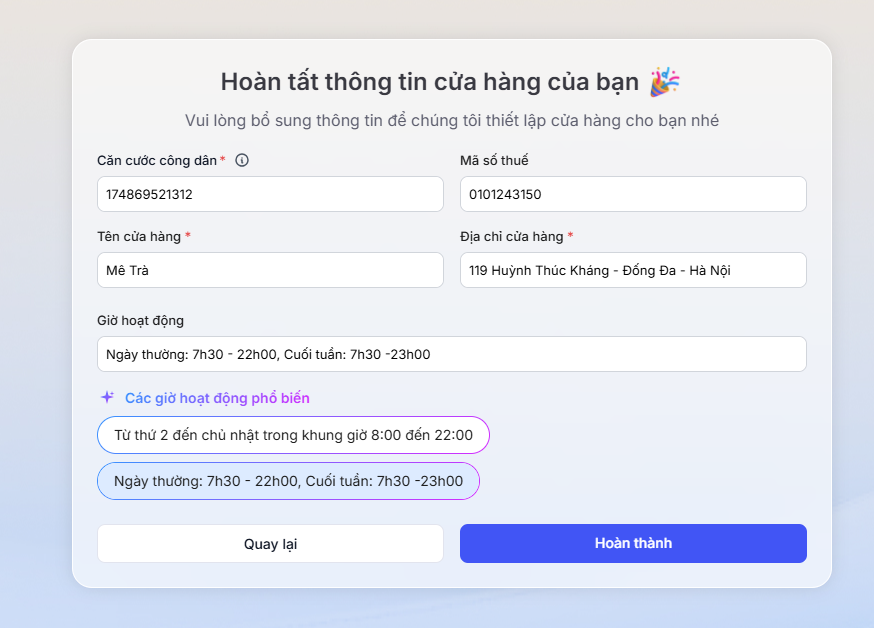This screenshot has width=874, height=628.
Task: Select the Tên cửa hàng field containing Mê Trà
Action: (x=270, y=270)
